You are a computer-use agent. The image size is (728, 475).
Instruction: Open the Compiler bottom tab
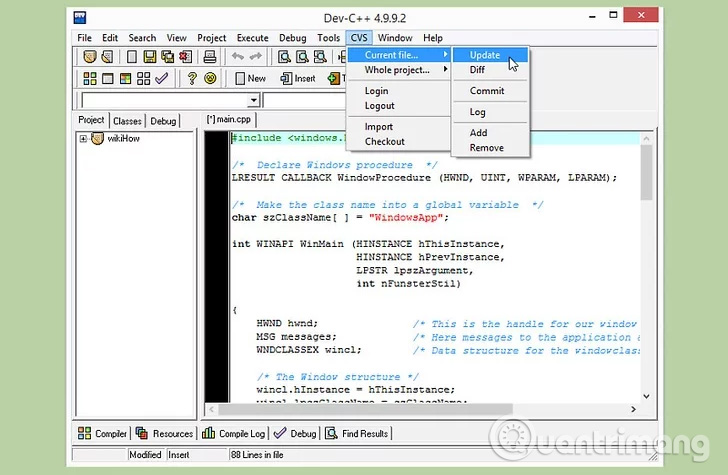(x=102, y=434)
